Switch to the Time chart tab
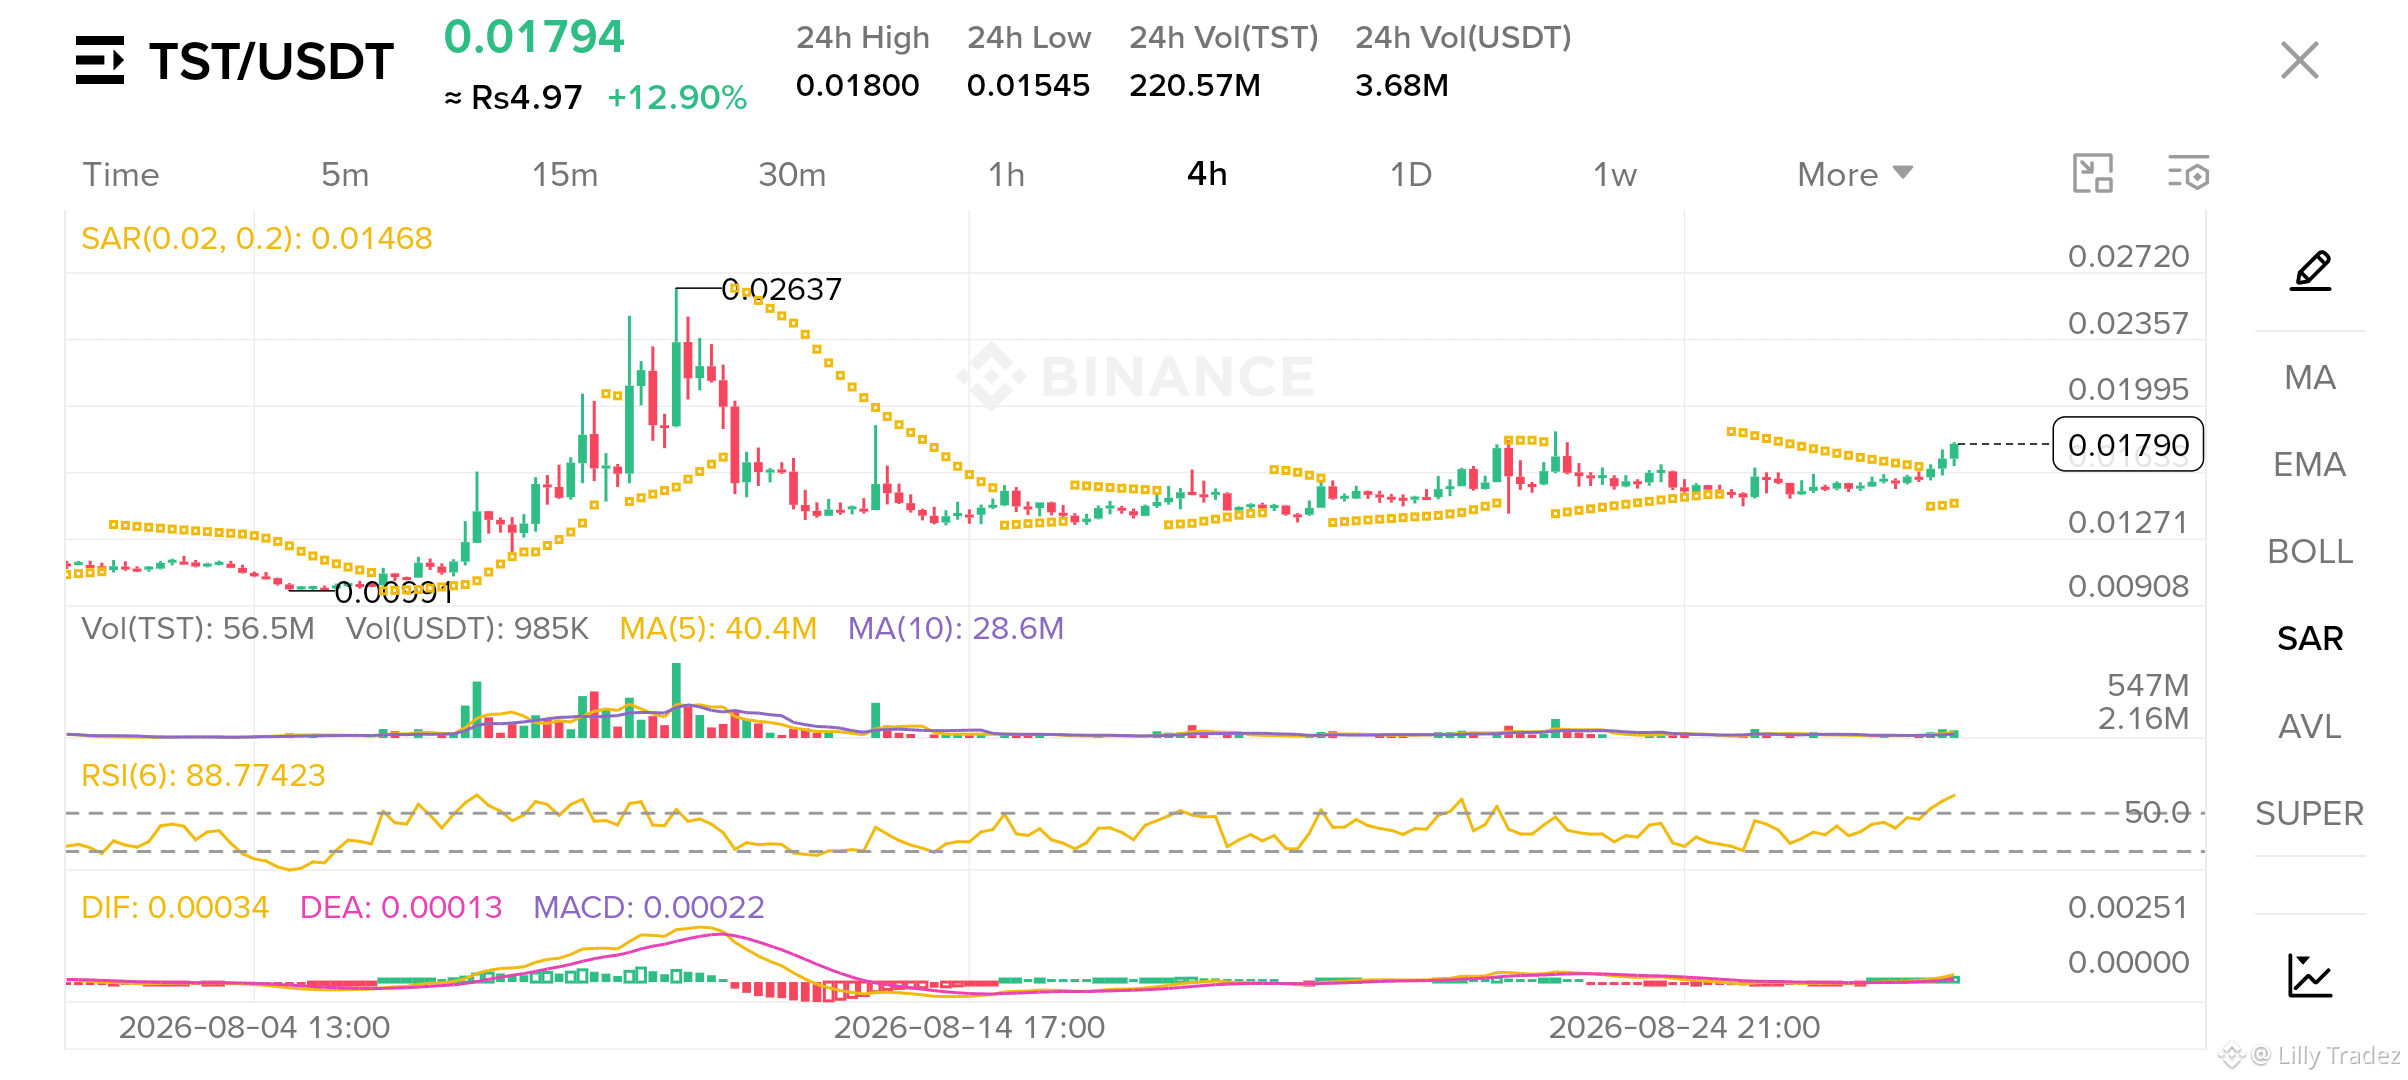 point(121,174)
